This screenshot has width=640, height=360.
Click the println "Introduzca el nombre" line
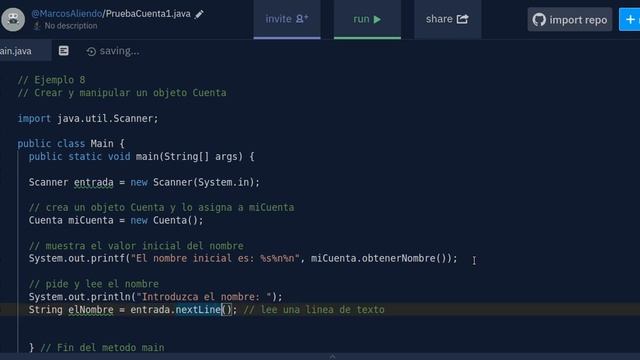pos(155,297)
